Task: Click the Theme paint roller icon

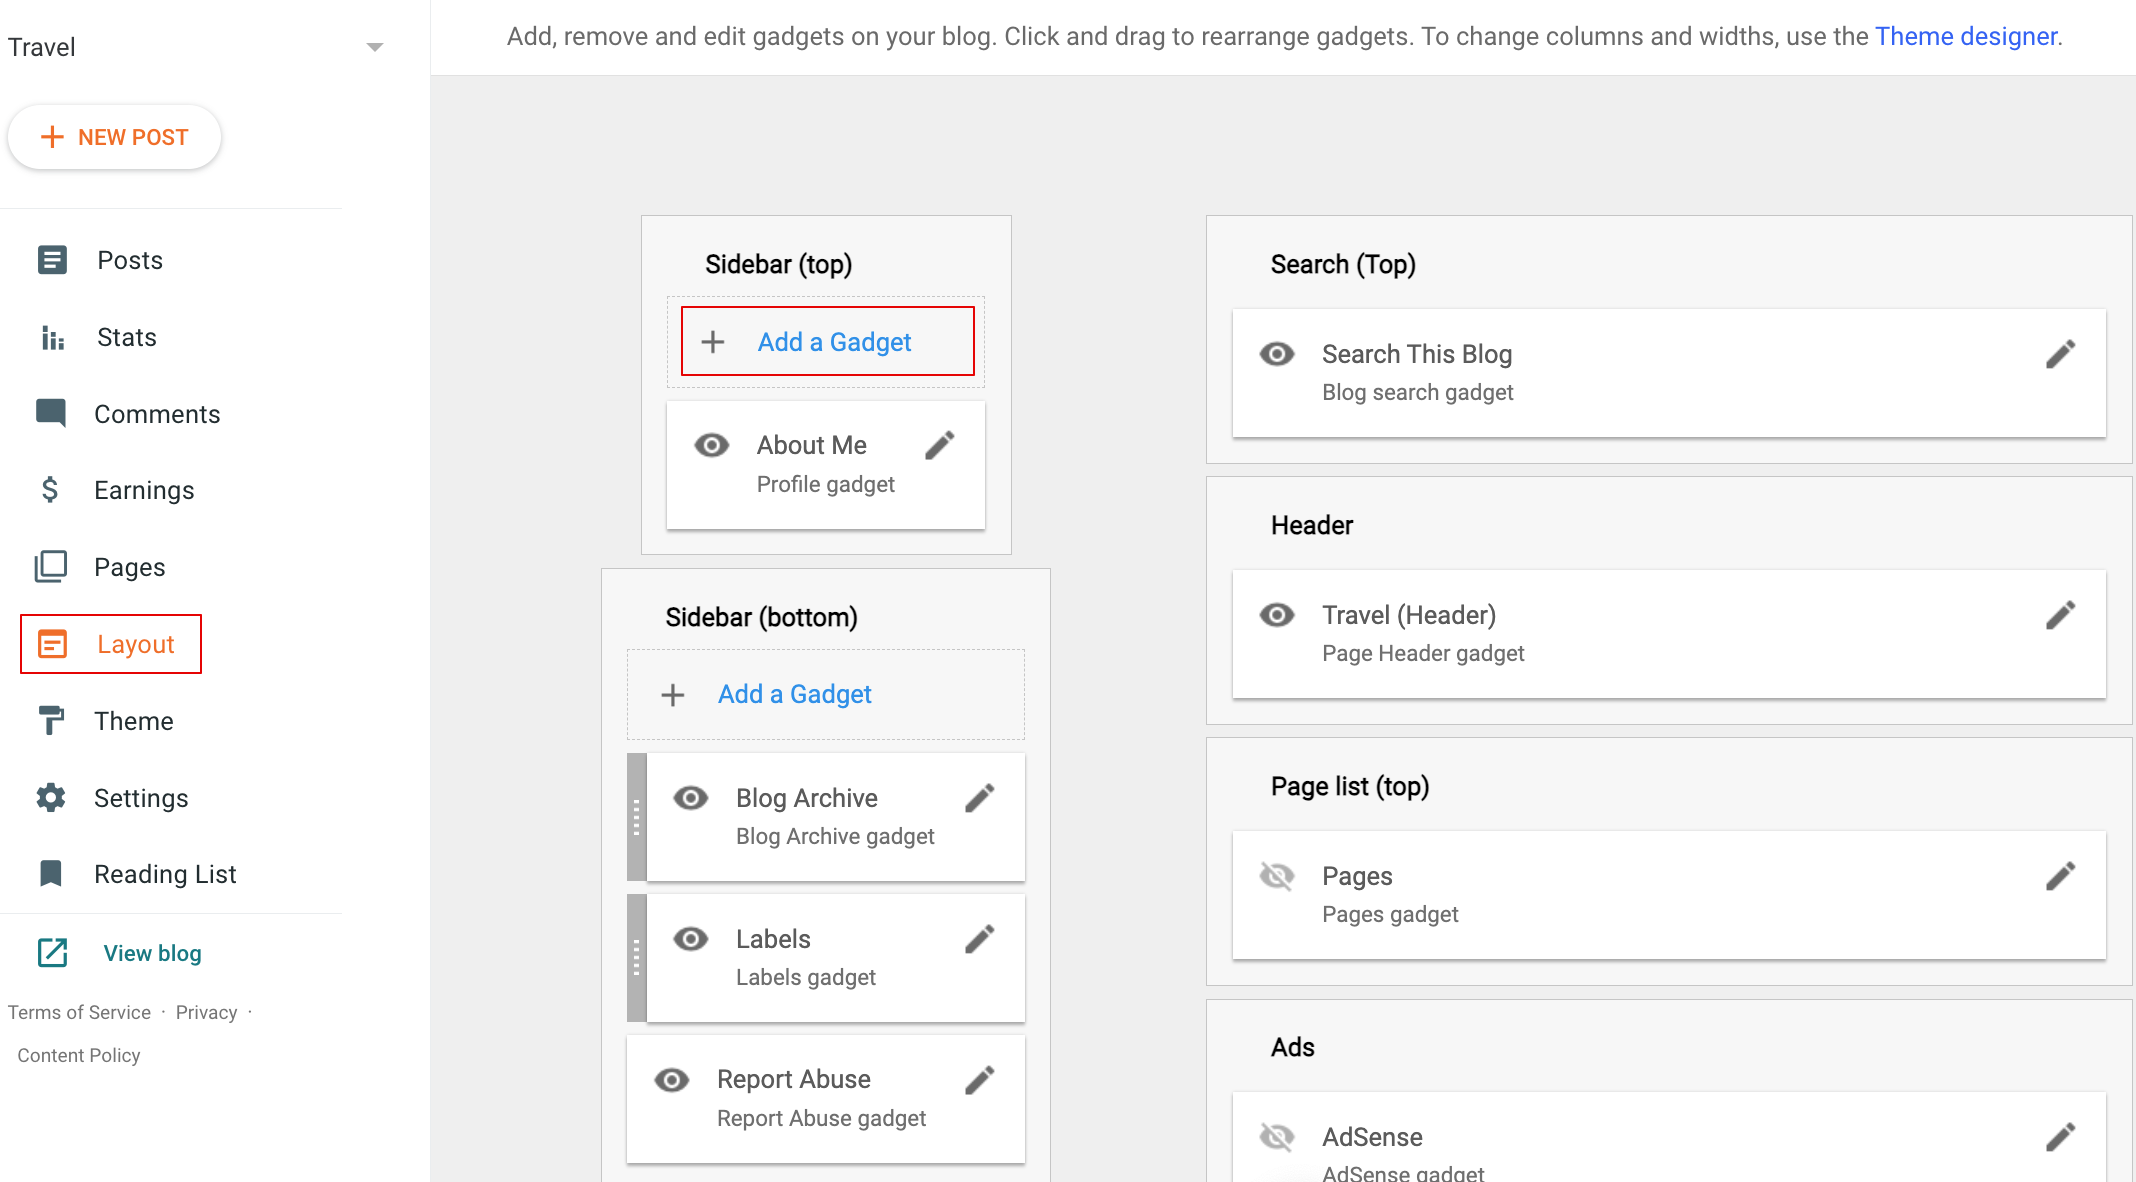Action: click(51, 720)
